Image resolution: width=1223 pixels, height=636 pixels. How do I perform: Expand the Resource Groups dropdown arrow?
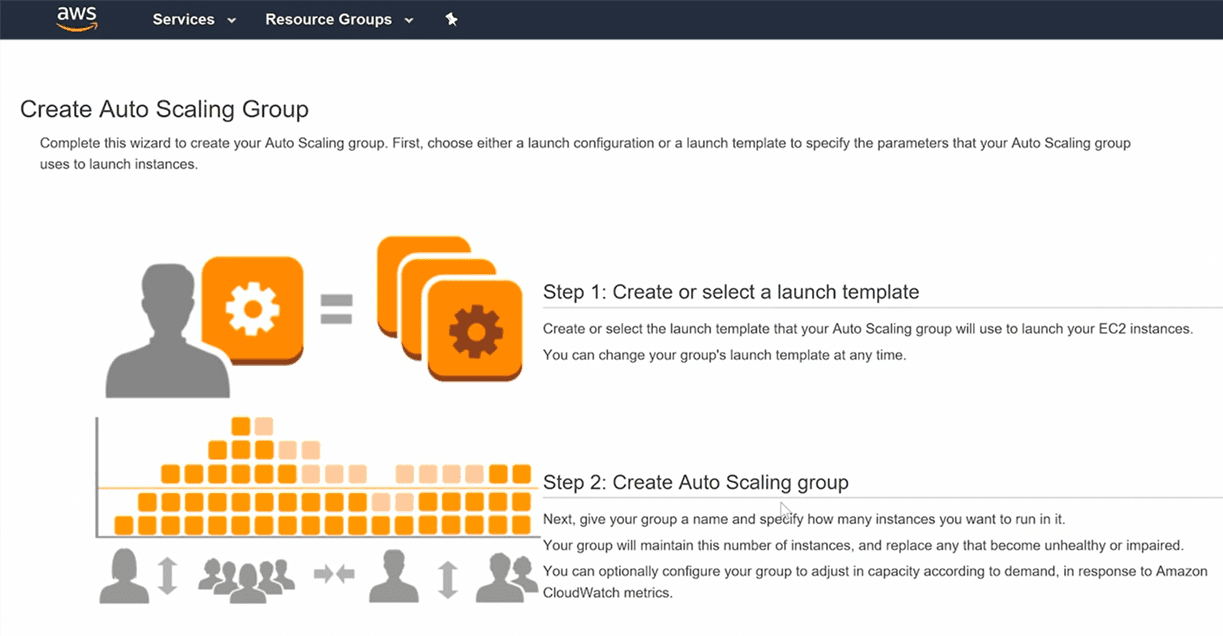(x=408, y=20)
